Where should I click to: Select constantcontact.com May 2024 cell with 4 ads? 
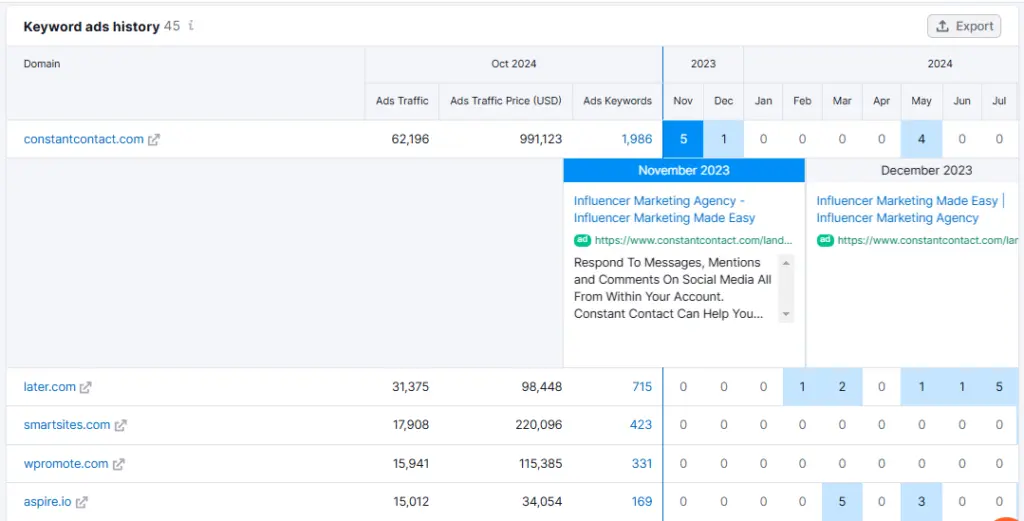tap(921, 140)
